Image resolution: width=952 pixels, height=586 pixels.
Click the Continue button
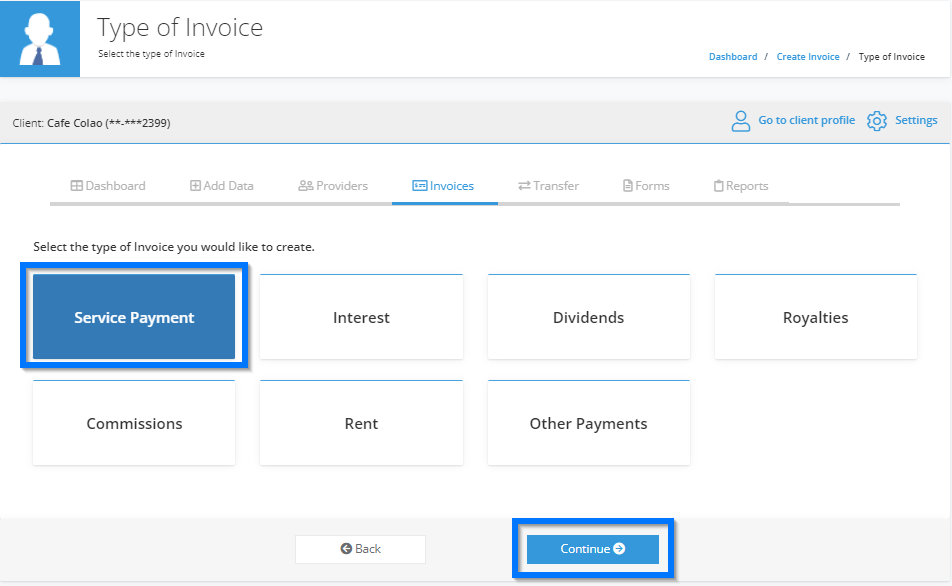[593, 549]
